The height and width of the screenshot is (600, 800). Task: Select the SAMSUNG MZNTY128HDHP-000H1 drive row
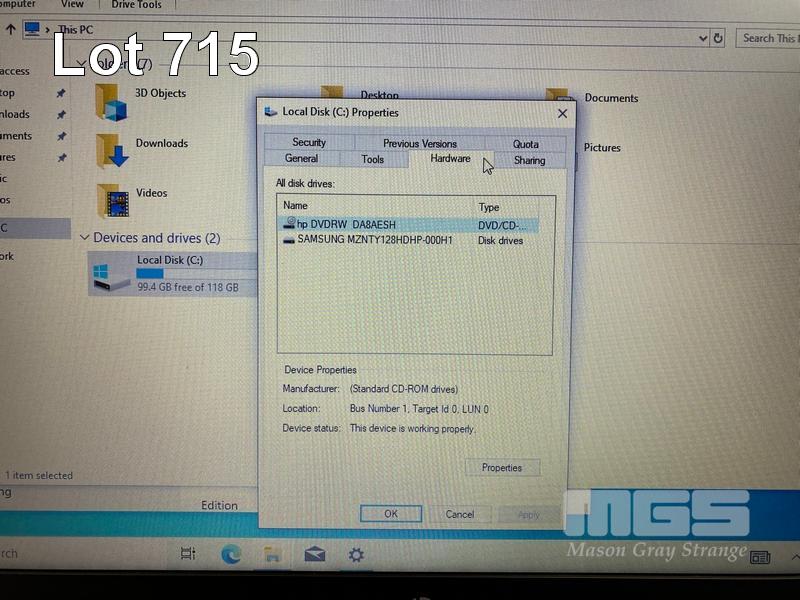click(x=408, y=240)
